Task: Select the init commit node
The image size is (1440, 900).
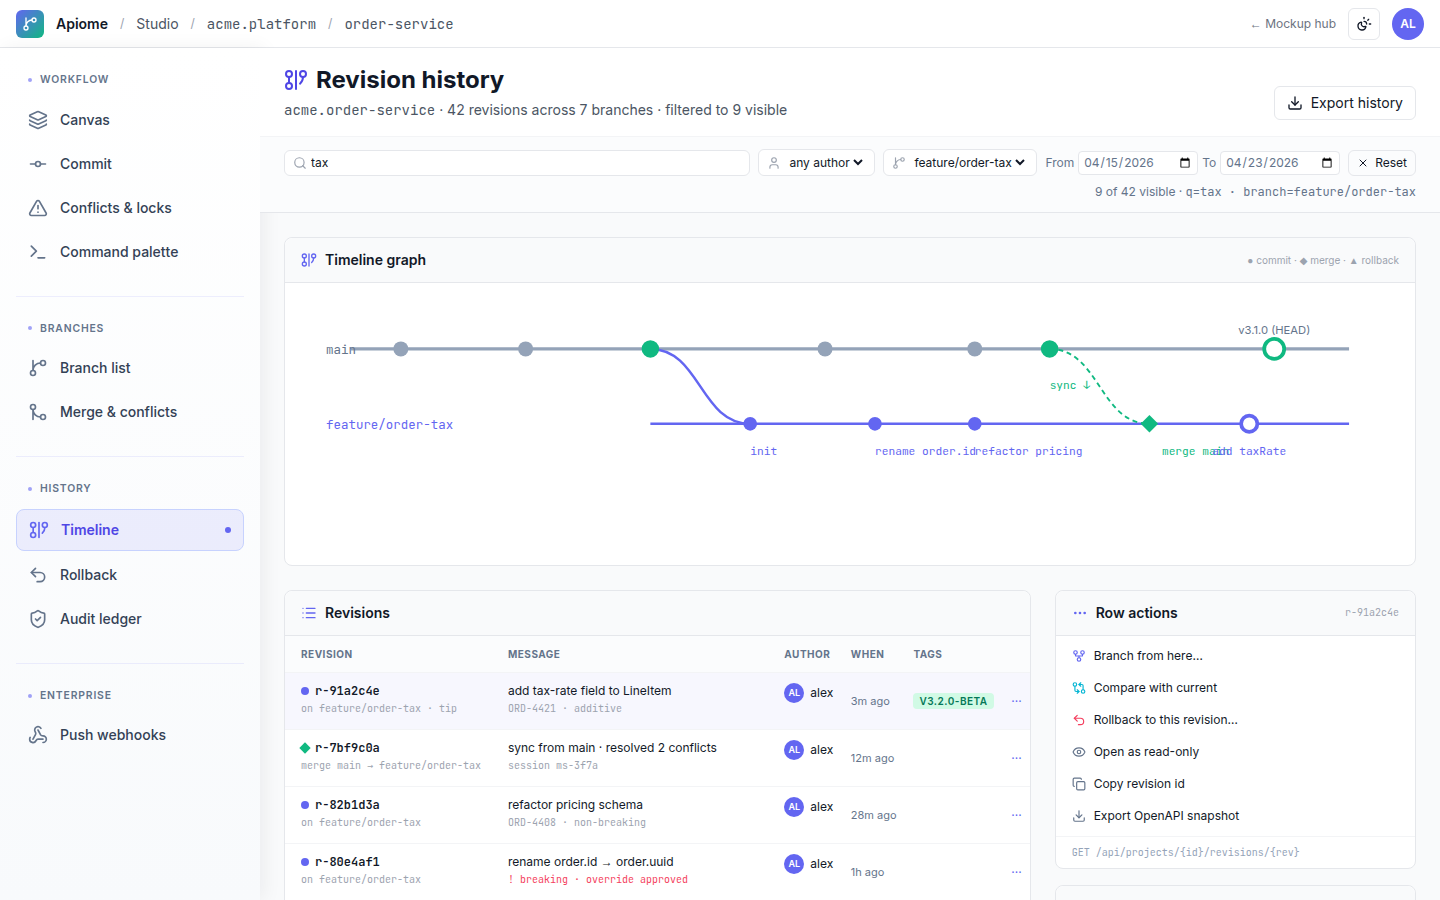Action: point(750,424)
